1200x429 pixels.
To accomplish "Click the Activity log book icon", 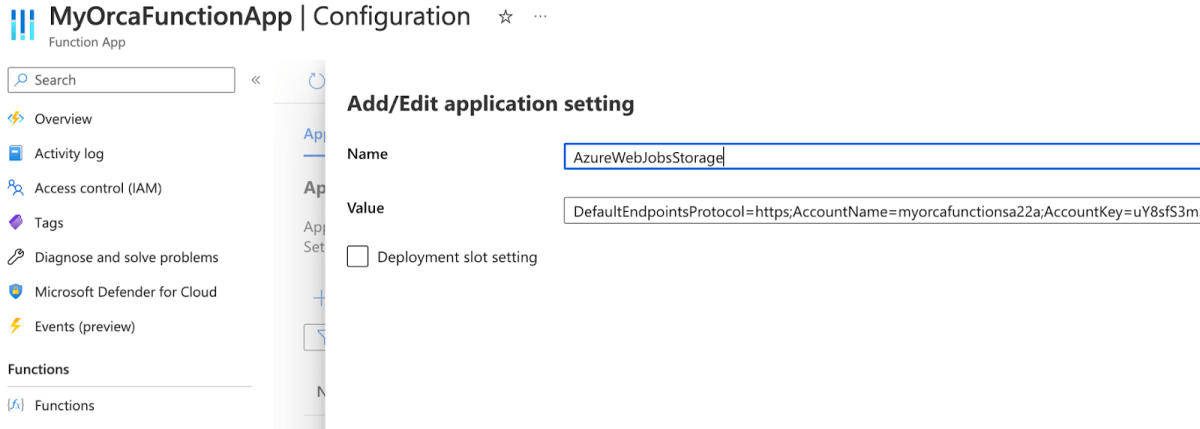I will click(x=15, y=153).
